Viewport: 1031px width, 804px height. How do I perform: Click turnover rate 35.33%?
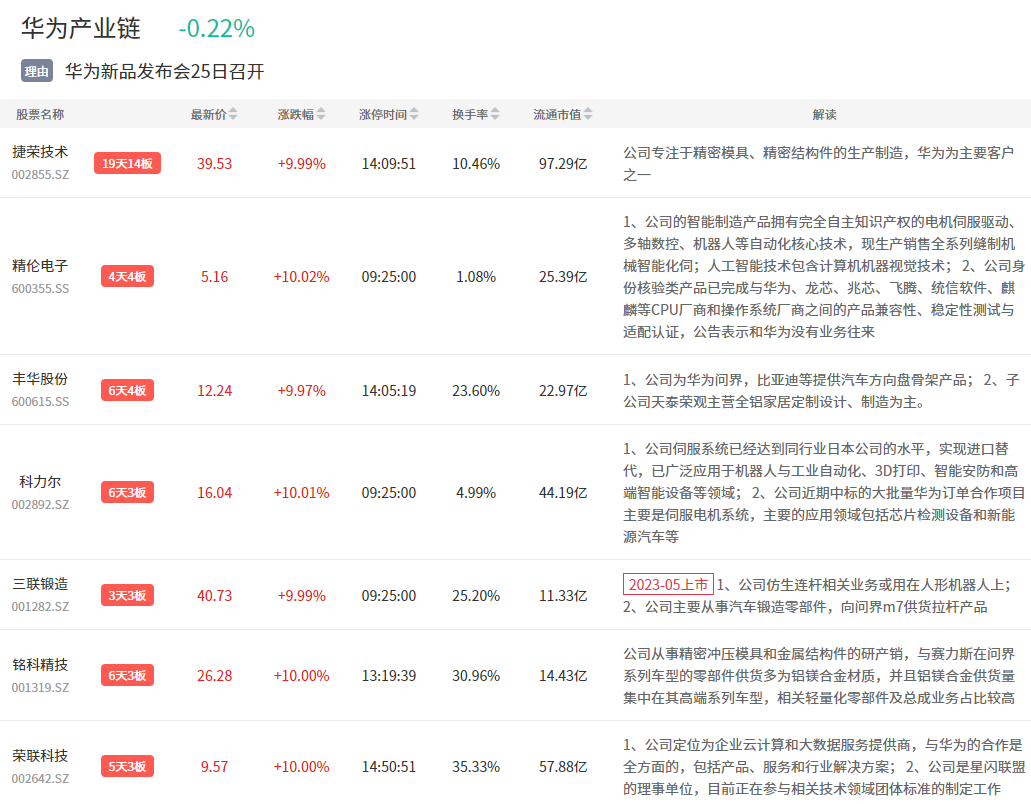(x=476, y=767)
